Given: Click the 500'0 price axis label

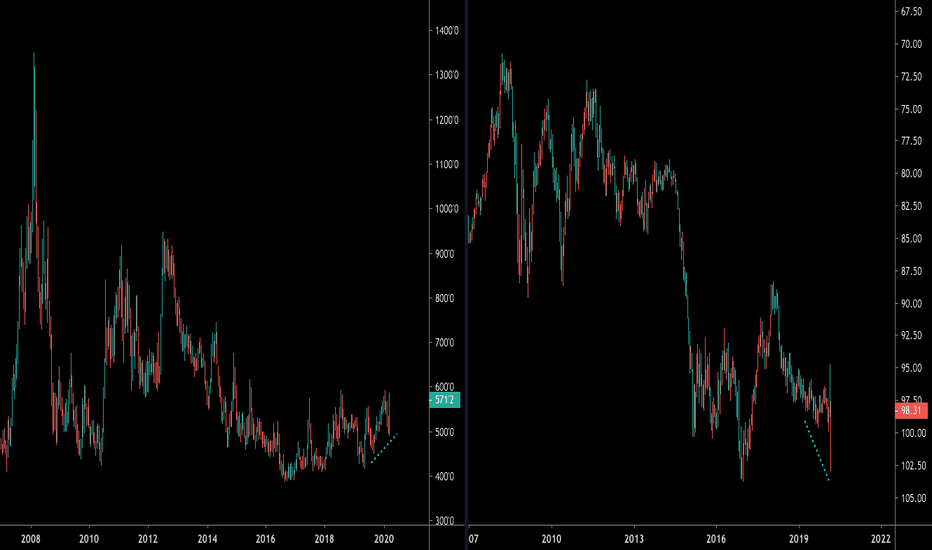Looking at the screenshot, I should coord(445,432).
